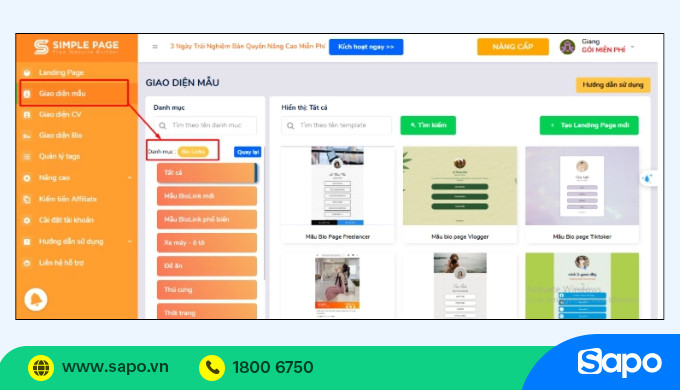Click the Cài đặt tài khoản gear icon
The width and height of the screenshot is (680, 390).
click(x=27, y=220)
